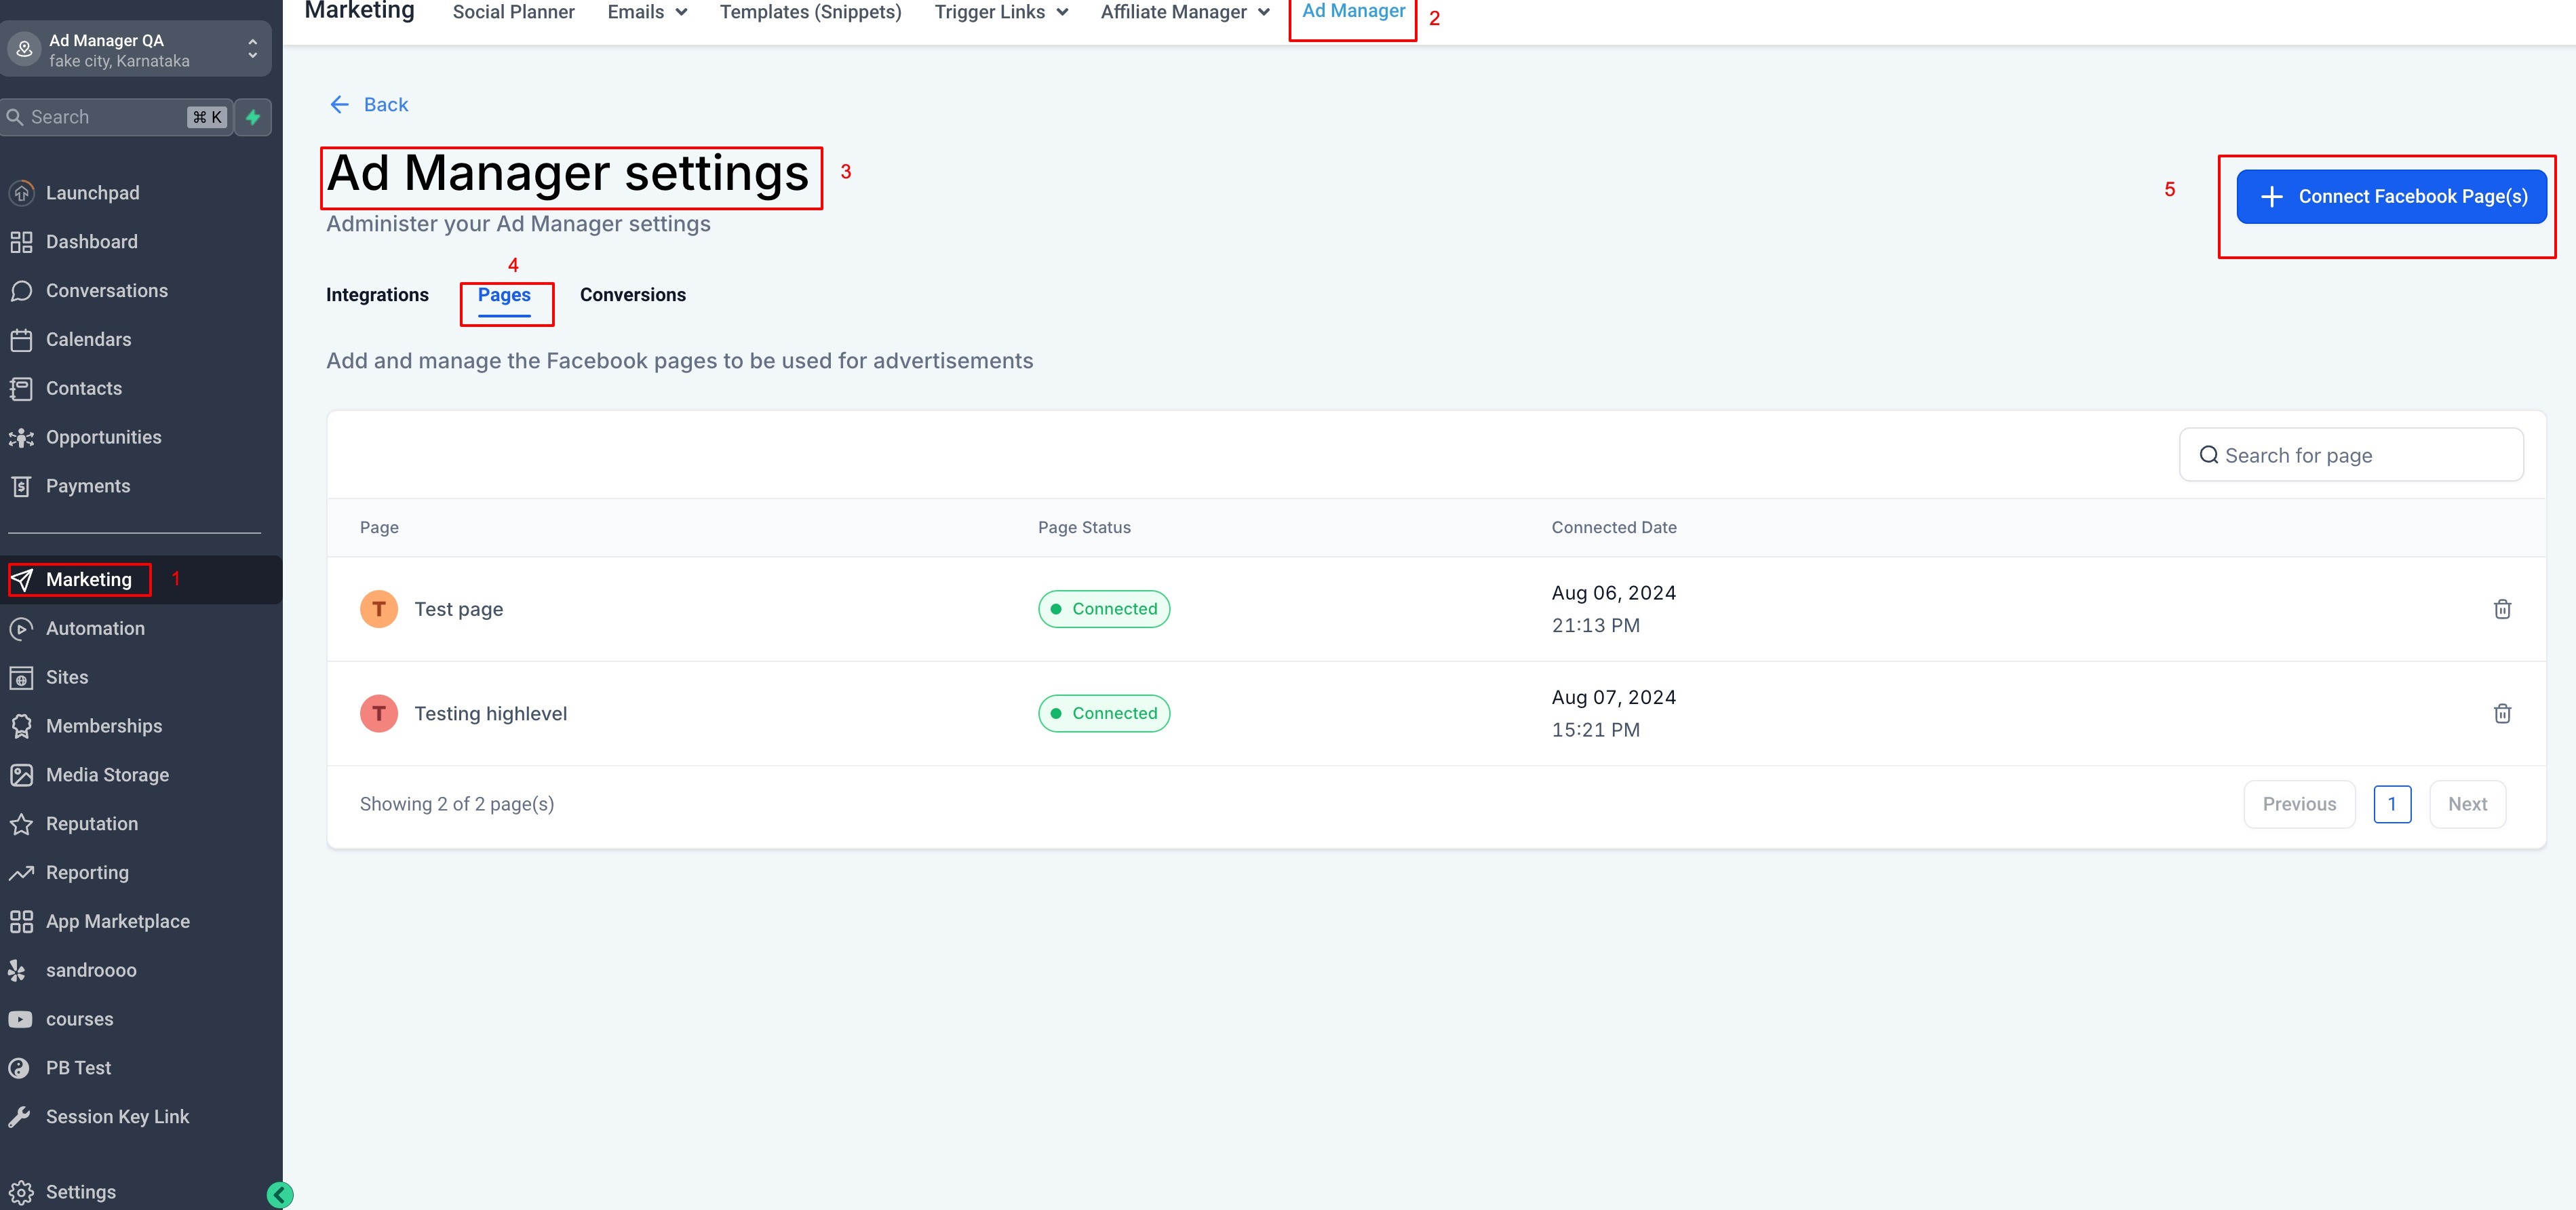This screenshot has height=1210, width=2576.
Task: Expand the Emails dropdown menu
Action: point(647,12)
